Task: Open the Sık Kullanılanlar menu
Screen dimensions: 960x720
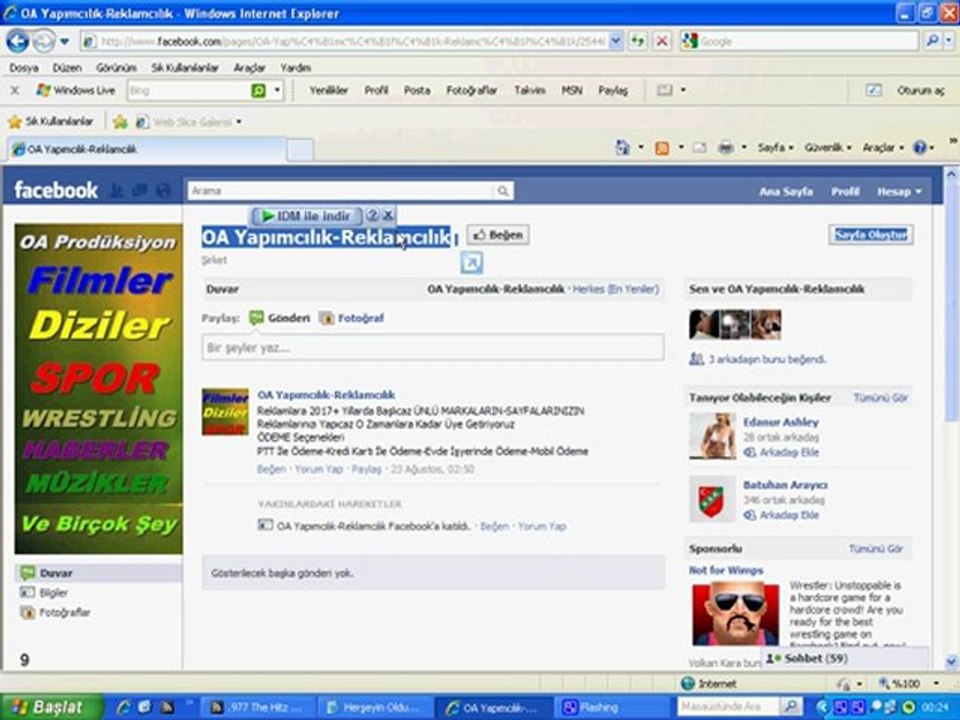Action: (x=185, y=67)
